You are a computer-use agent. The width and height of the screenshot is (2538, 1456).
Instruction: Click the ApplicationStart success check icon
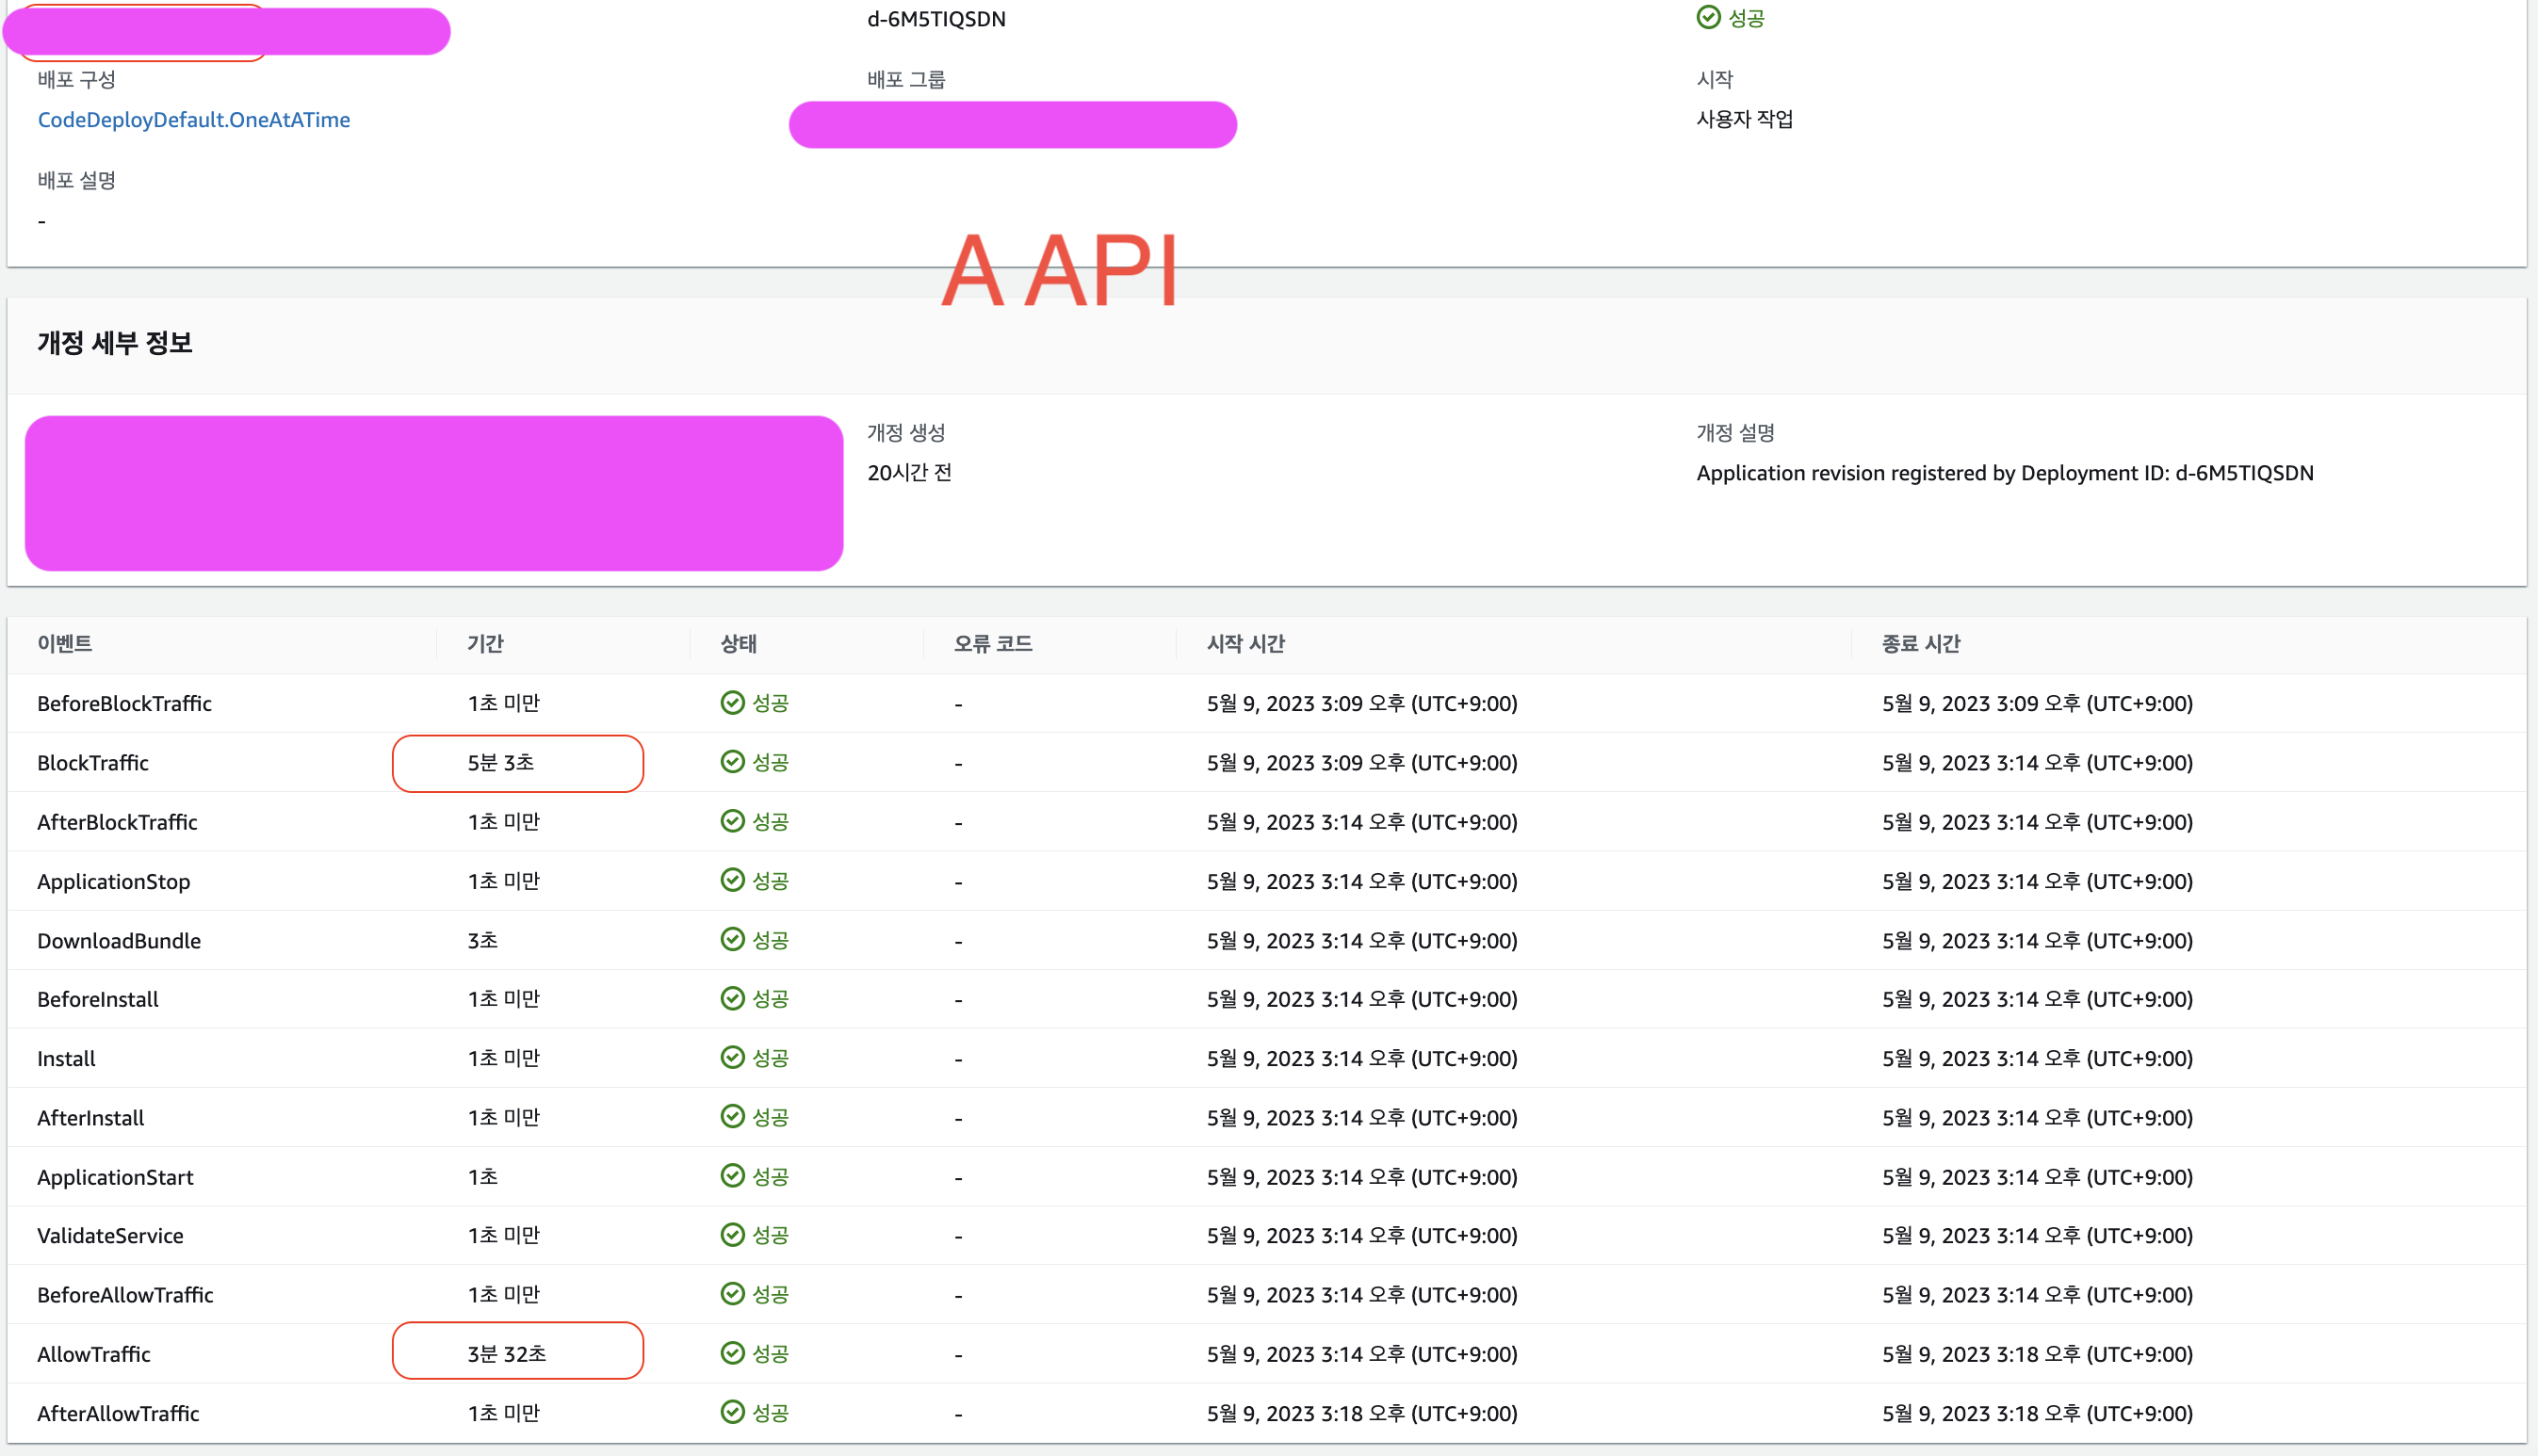tap(732, 1176)
